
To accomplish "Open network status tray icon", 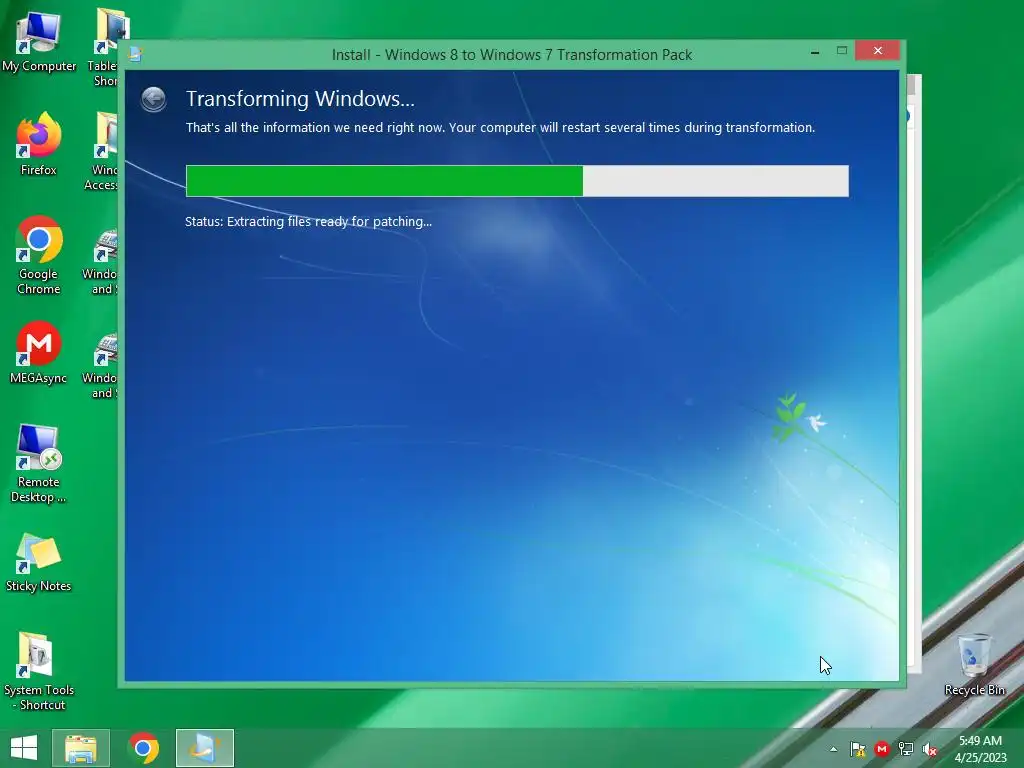I will [906, 749].
